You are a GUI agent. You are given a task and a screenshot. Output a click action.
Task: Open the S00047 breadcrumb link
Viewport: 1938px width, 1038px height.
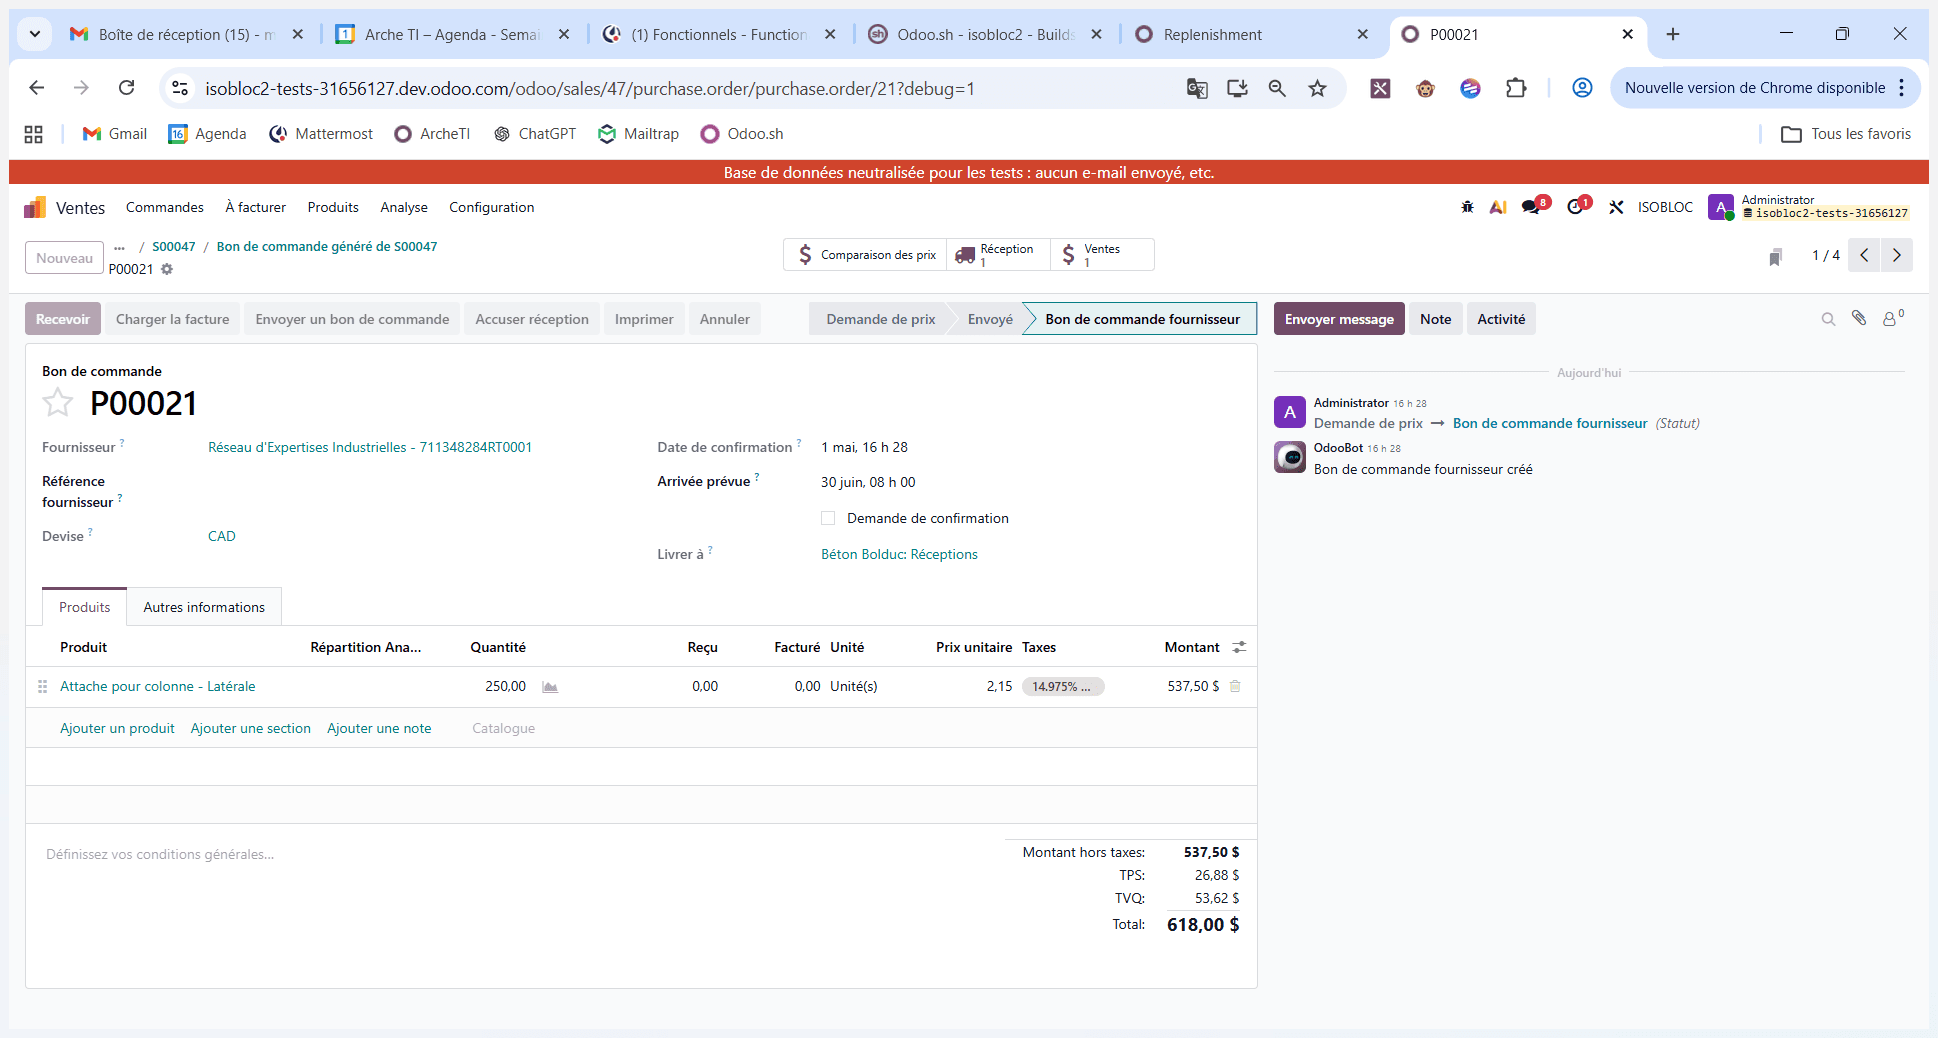(174, 247)
